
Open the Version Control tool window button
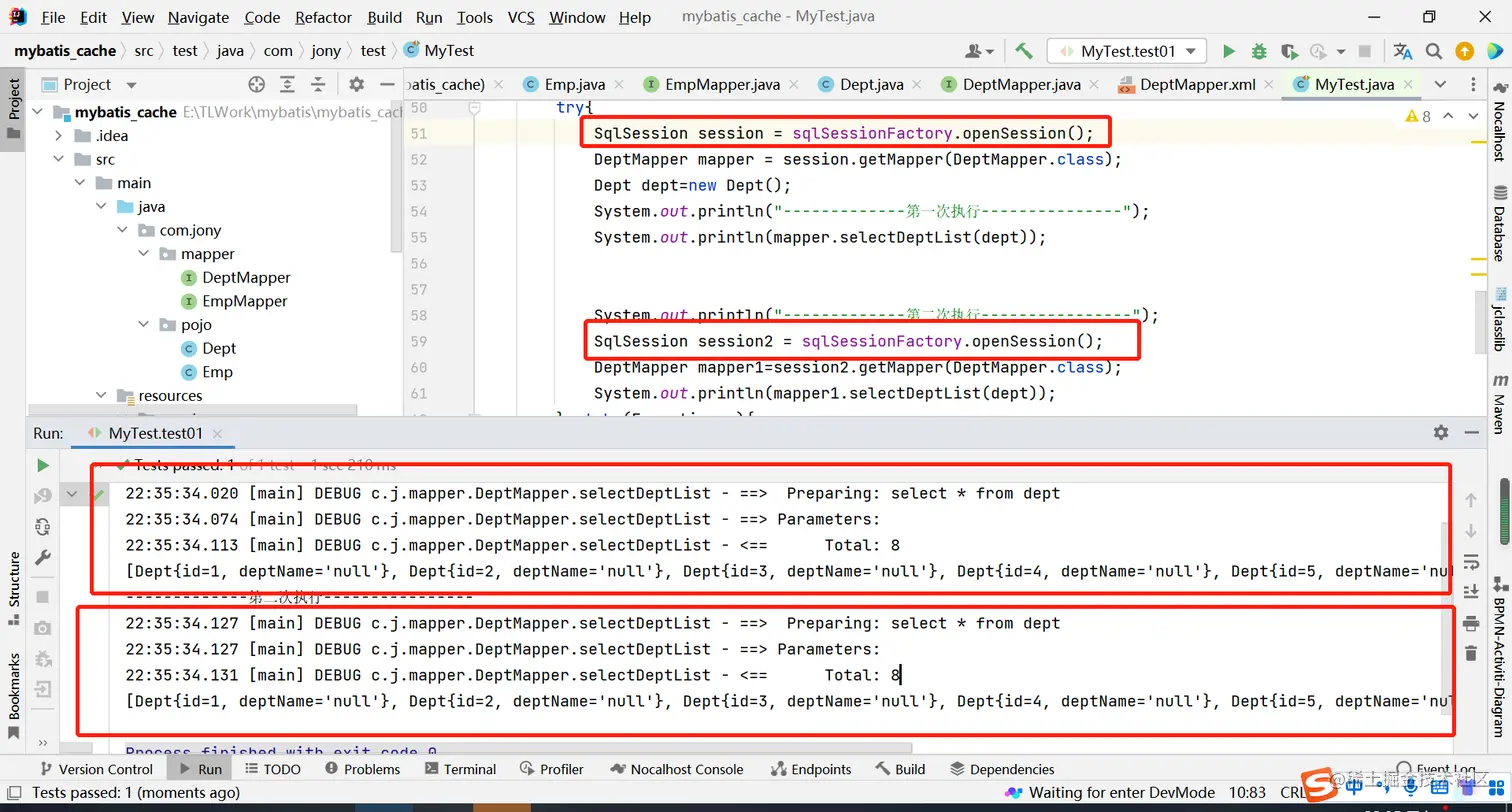click(96, 769)
